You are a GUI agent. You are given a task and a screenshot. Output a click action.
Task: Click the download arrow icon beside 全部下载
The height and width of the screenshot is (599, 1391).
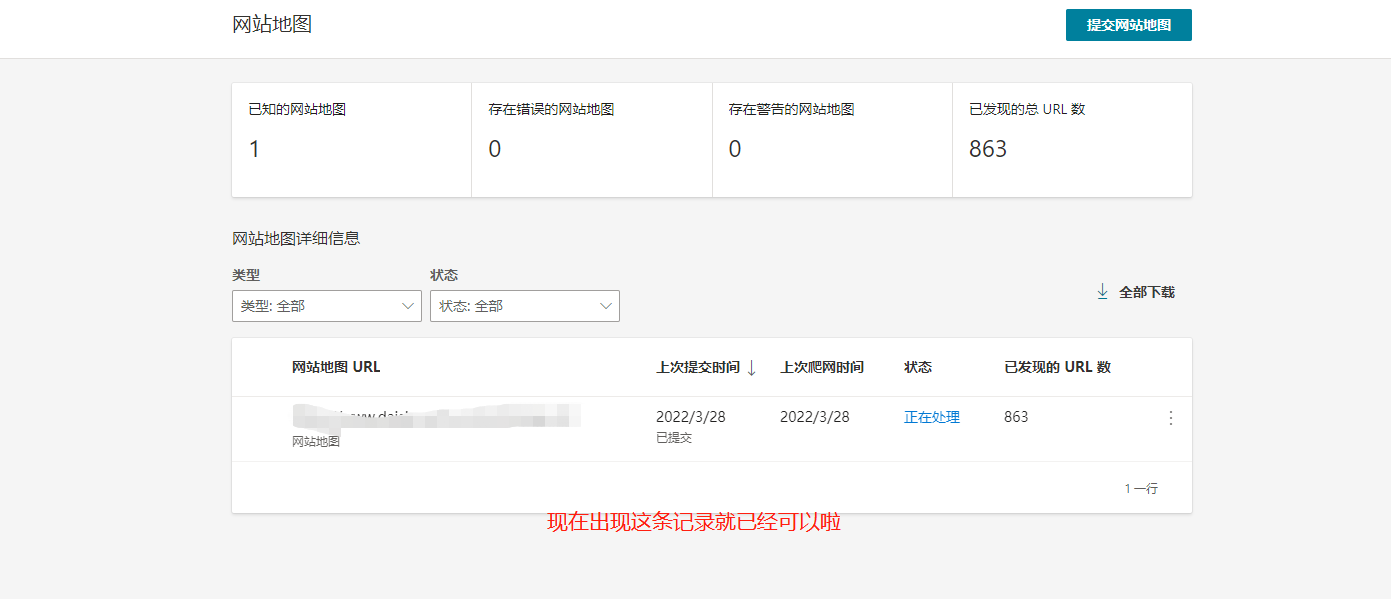[x=1102, y=292]
